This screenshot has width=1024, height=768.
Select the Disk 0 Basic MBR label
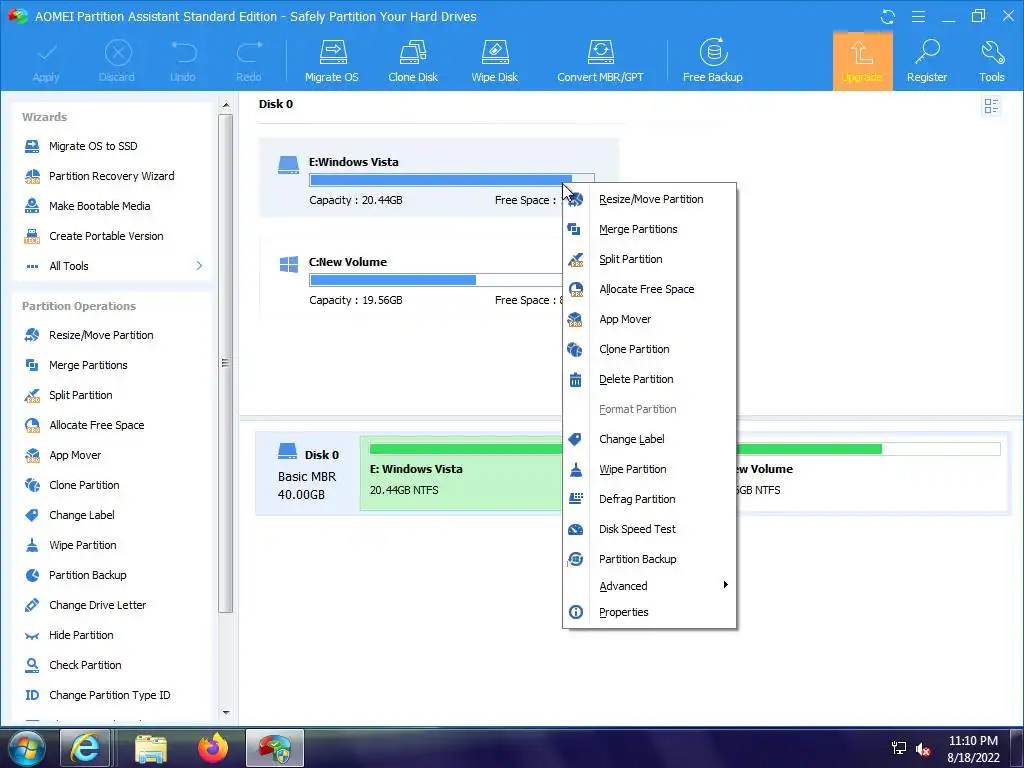307,475
